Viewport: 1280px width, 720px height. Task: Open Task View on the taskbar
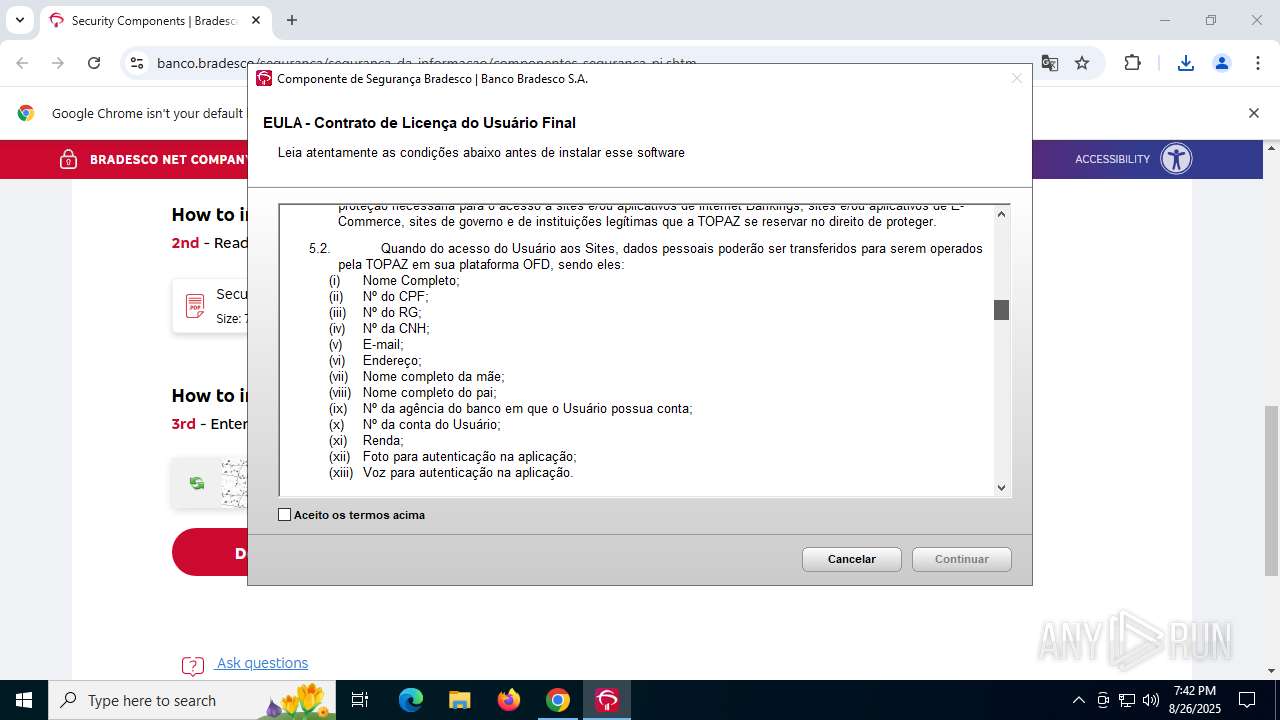pos(360,700)
